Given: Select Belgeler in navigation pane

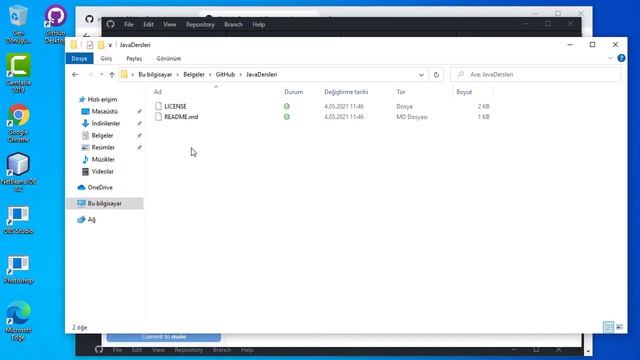Looking at the screenshot, I should 102,135.
